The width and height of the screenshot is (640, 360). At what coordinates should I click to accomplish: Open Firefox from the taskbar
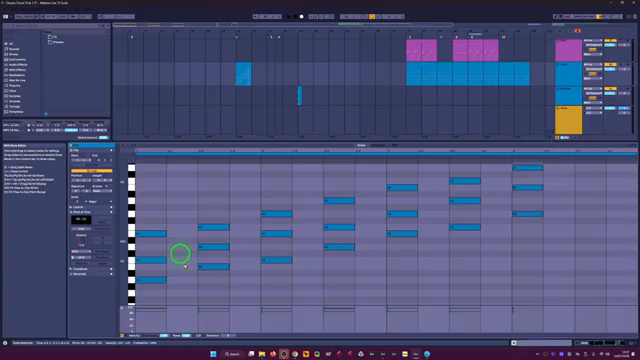[x=273, y=354]
